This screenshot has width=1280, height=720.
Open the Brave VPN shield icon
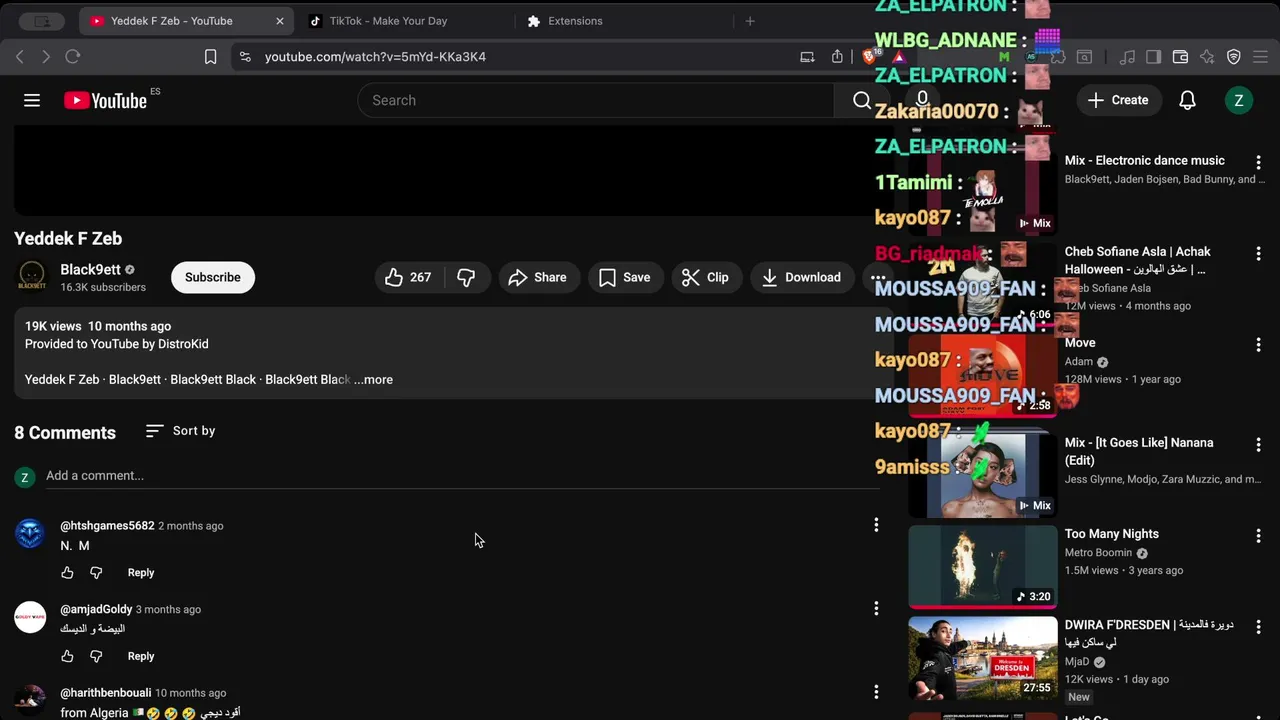point(1234,57)
